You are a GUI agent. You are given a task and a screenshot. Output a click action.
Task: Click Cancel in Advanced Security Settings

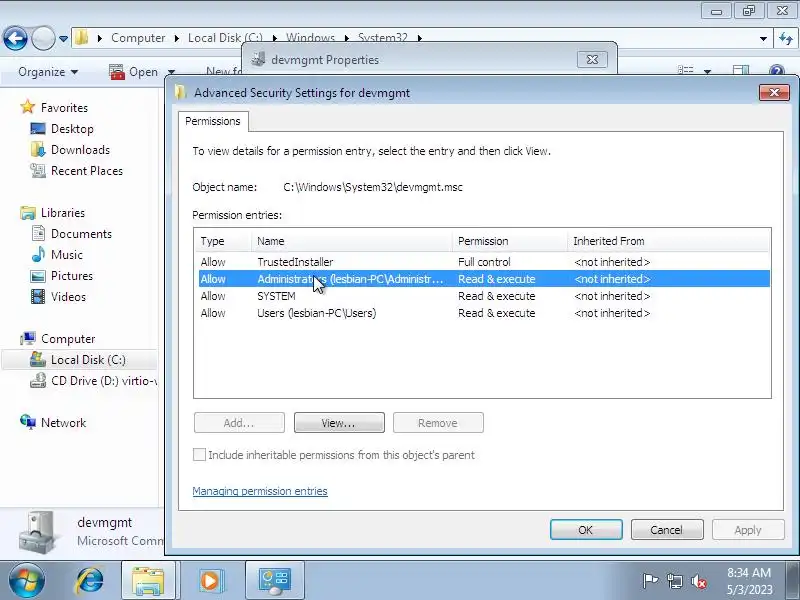tap(667, 530)
